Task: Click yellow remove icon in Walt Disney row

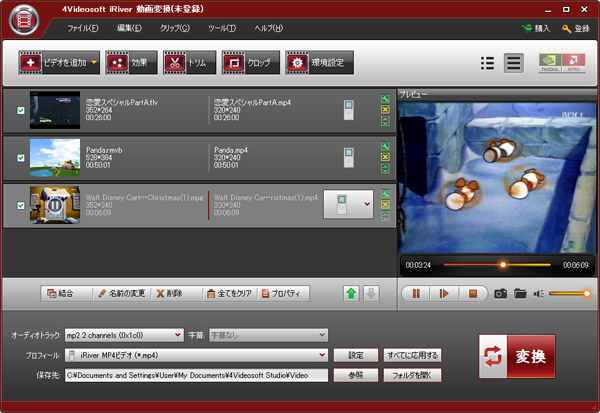Action: pyautogui.click(x=385, y=204)
